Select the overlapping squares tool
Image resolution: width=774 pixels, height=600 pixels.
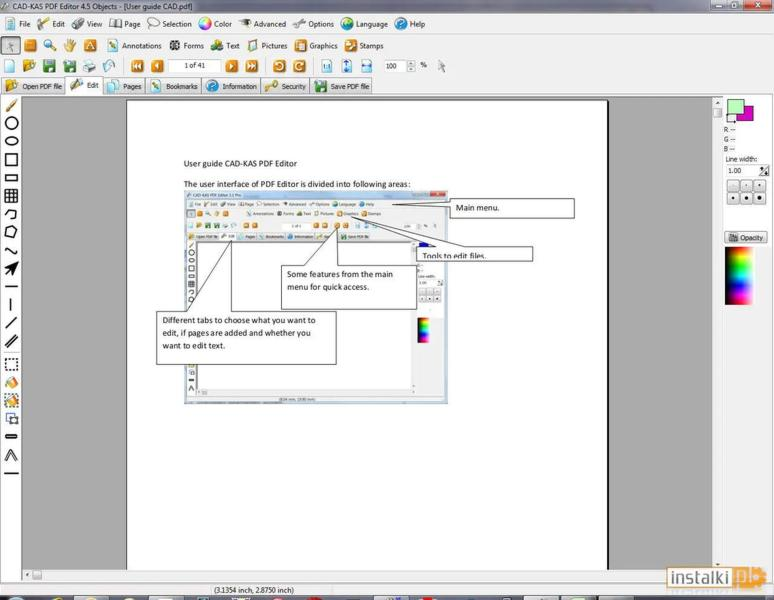point(11,418)
